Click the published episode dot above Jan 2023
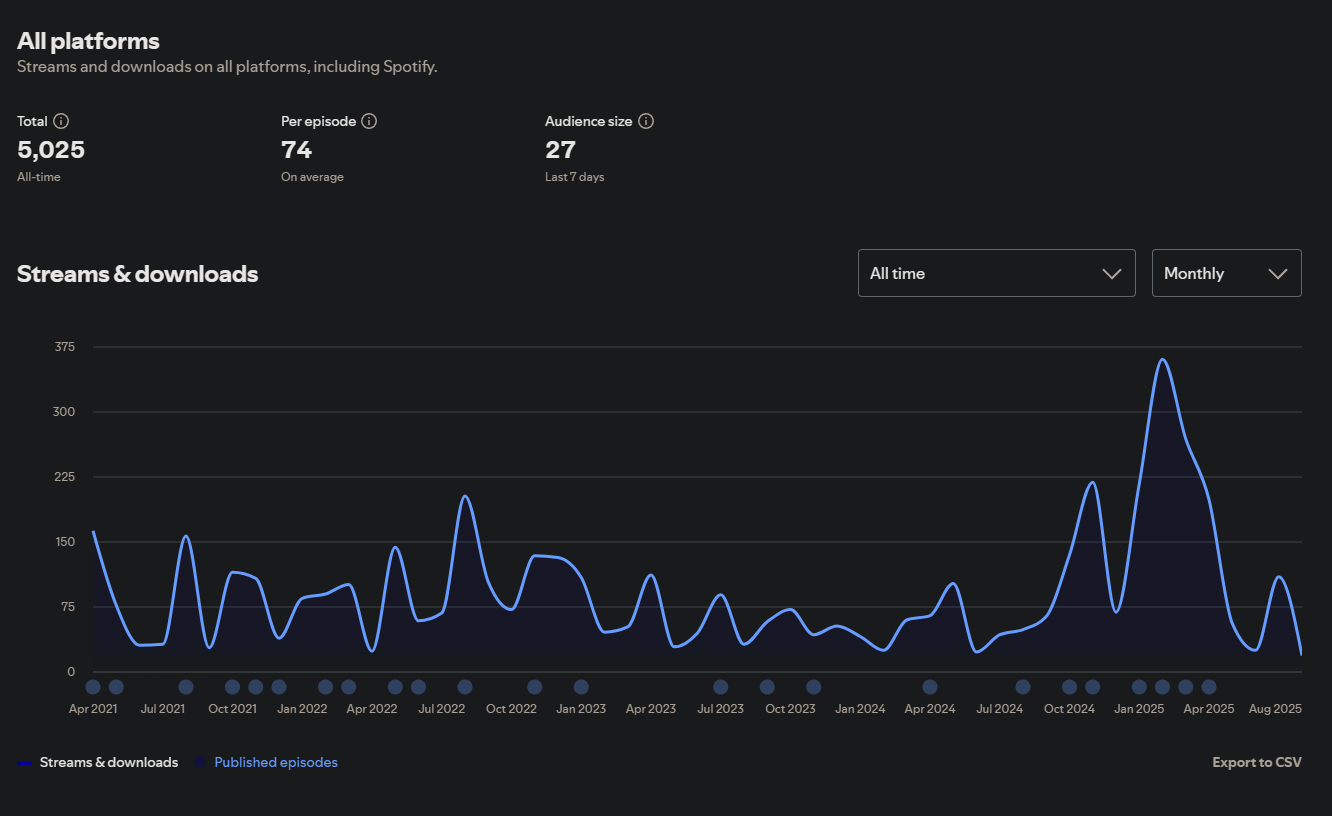1332x816 pixels. (581, 687)
